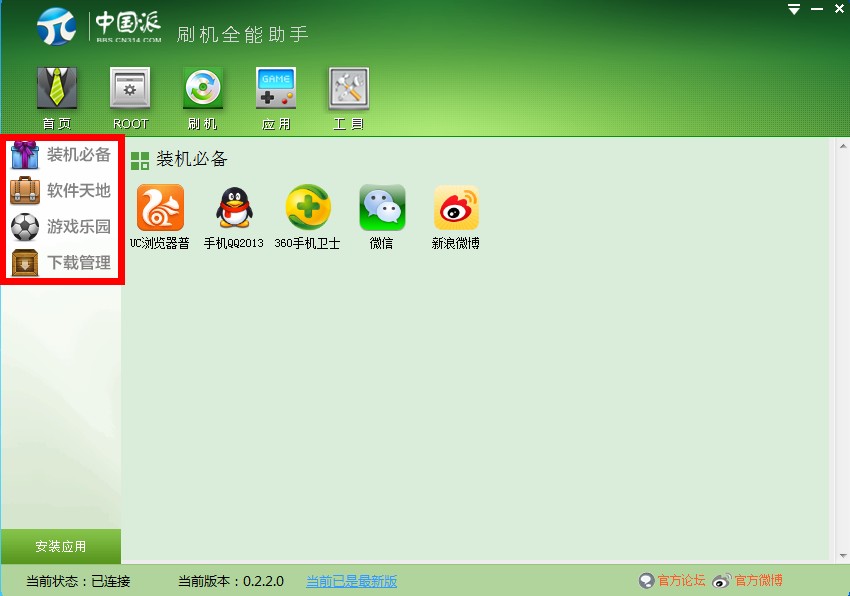Open the 应用 game console icon
The height and width of the screenshot is (596, 850).
pyautogui.click(x=276, y=88)
